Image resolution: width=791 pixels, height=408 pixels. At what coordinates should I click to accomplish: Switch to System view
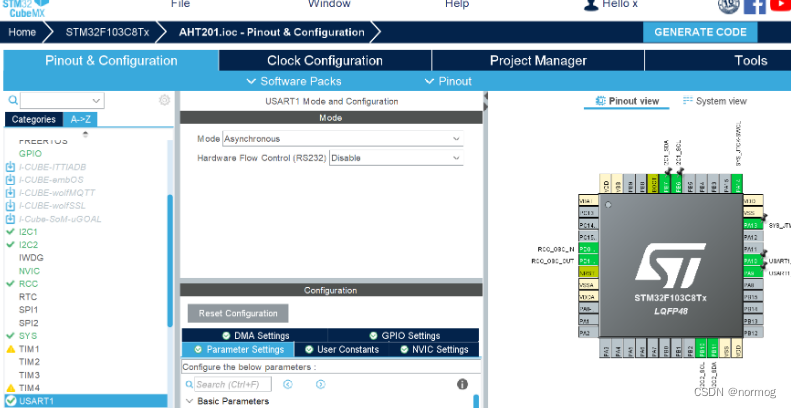(x=714, y=101)
